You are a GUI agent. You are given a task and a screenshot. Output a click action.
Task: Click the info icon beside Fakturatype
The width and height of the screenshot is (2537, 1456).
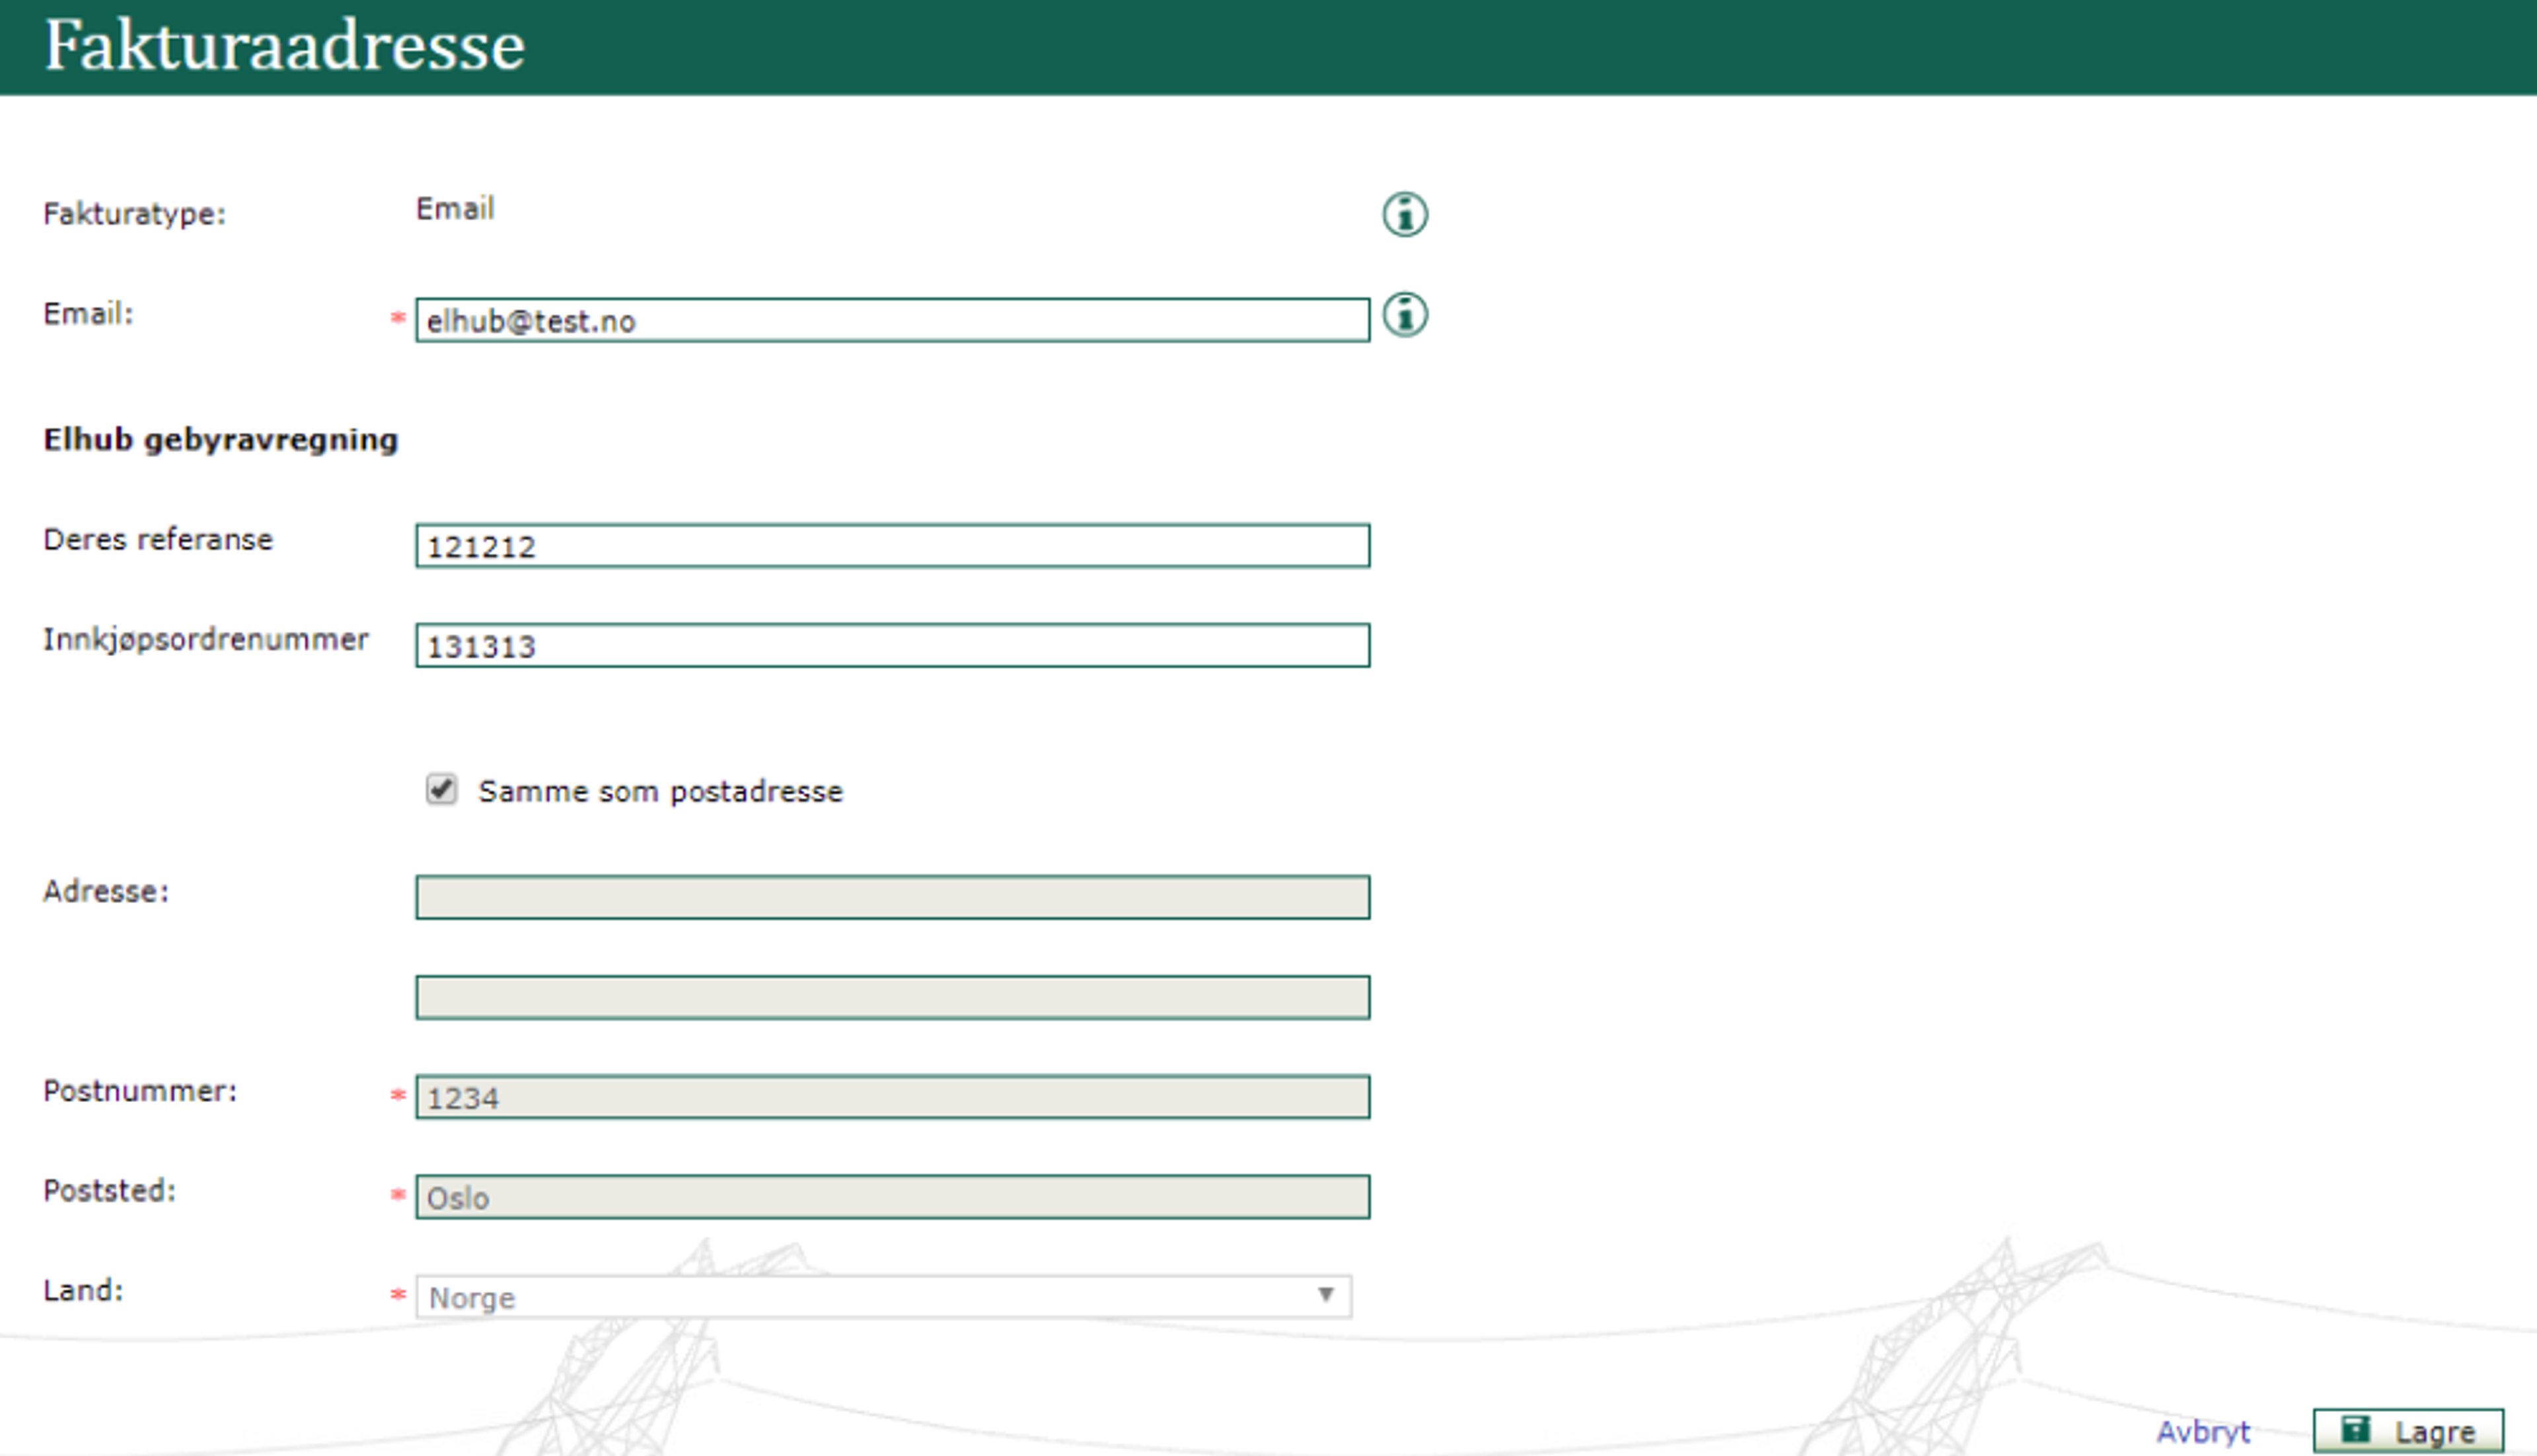(1404, 215)
